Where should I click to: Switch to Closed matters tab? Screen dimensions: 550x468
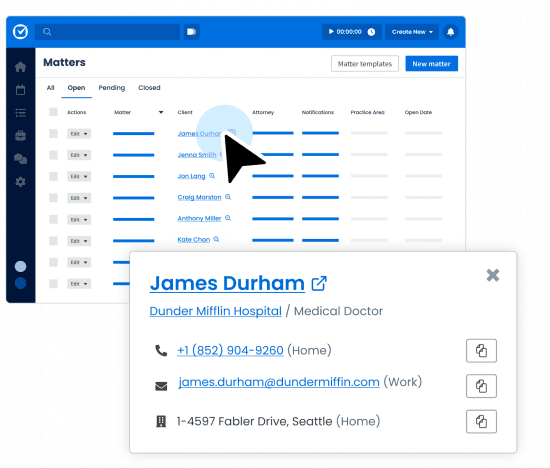(x=149, y=88)
